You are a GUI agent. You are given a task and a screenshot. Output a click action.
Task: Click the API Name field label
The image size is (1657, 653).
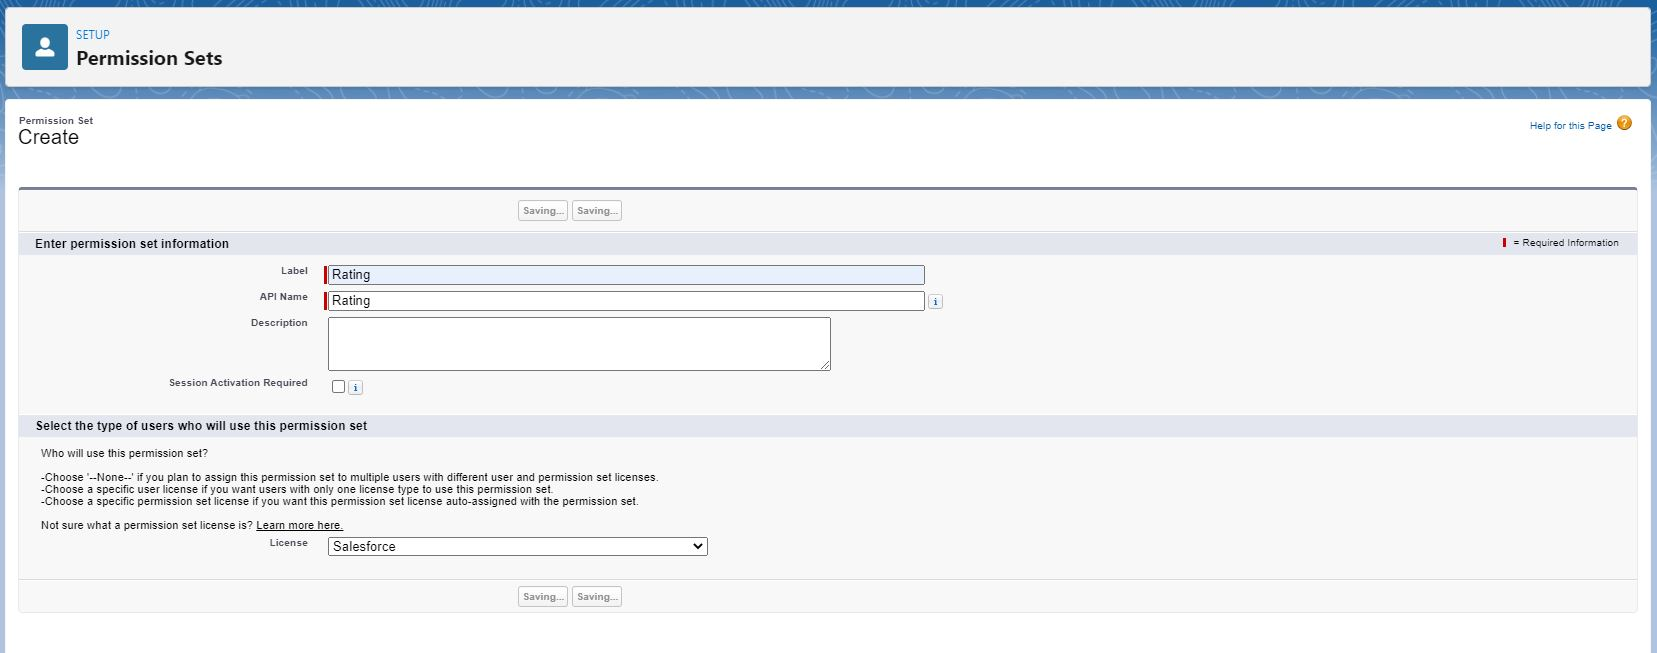[x=284, y=297]
